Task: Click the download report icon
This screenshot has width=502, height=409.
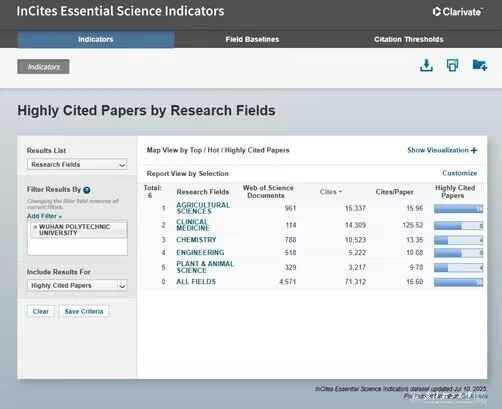Action: (x=426, y=65)
